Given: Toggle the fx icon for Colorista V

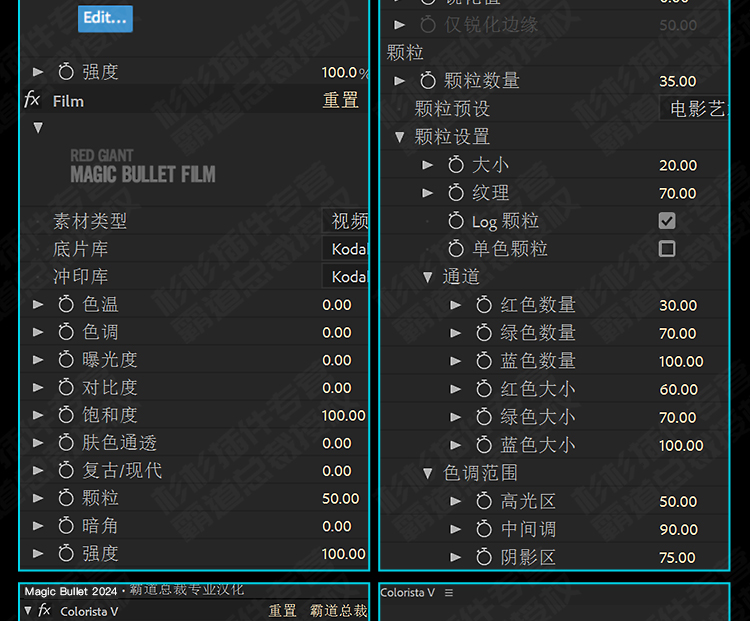Looking at the screenshot, I should point(44,610).
